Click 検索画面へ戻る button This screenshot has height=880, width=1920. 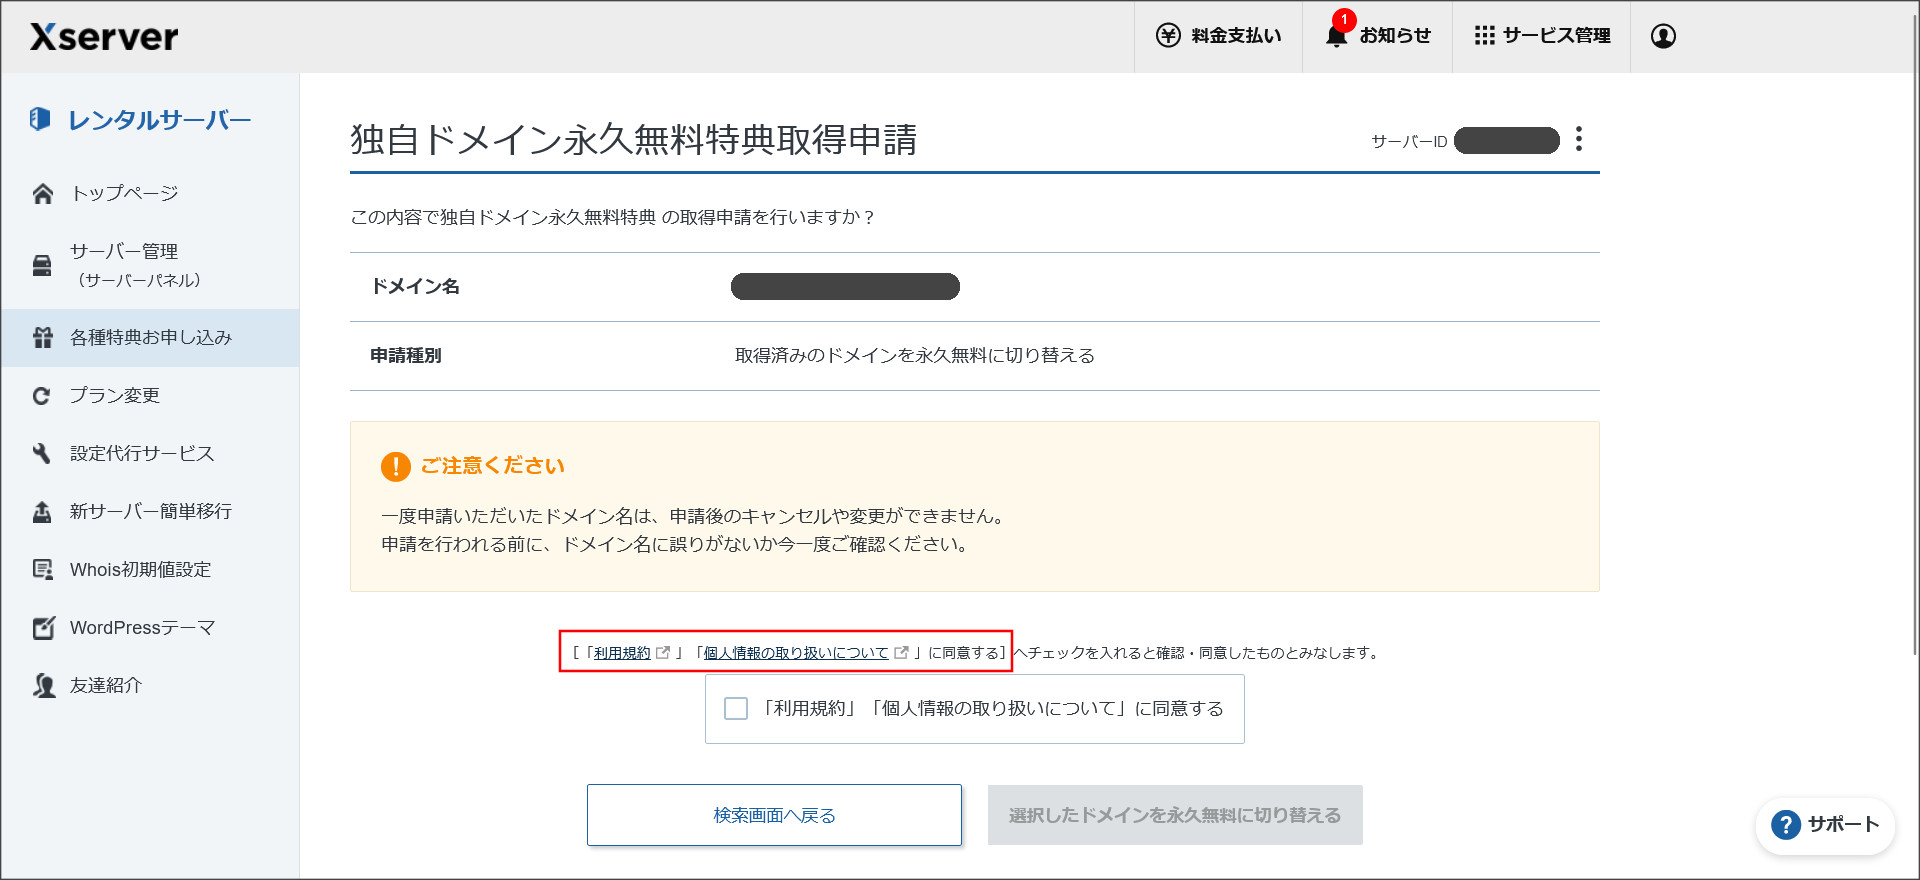(774, 815)
